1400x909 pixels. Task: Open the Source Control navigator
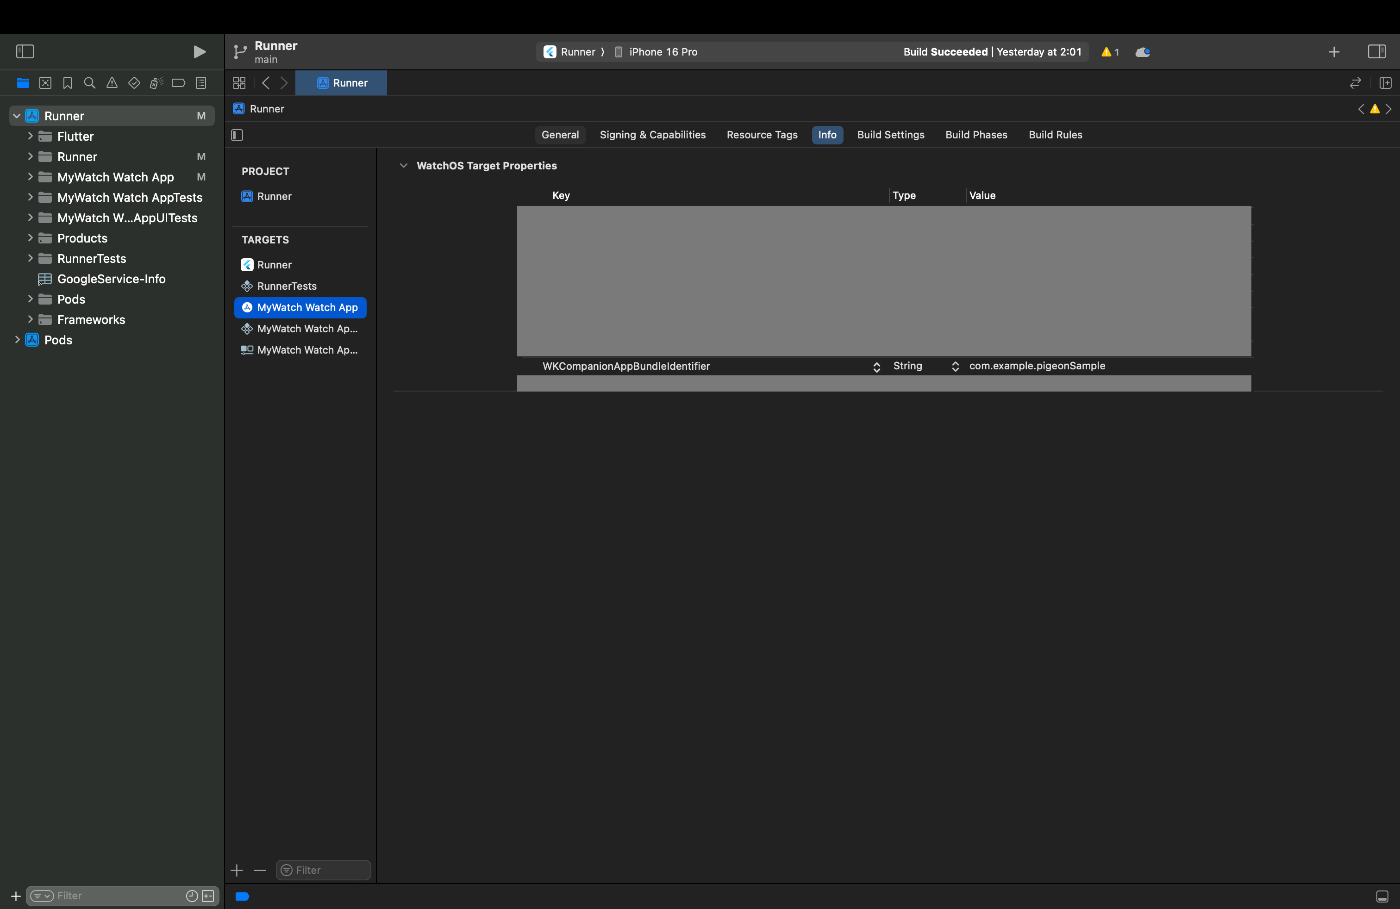point(45,83)
